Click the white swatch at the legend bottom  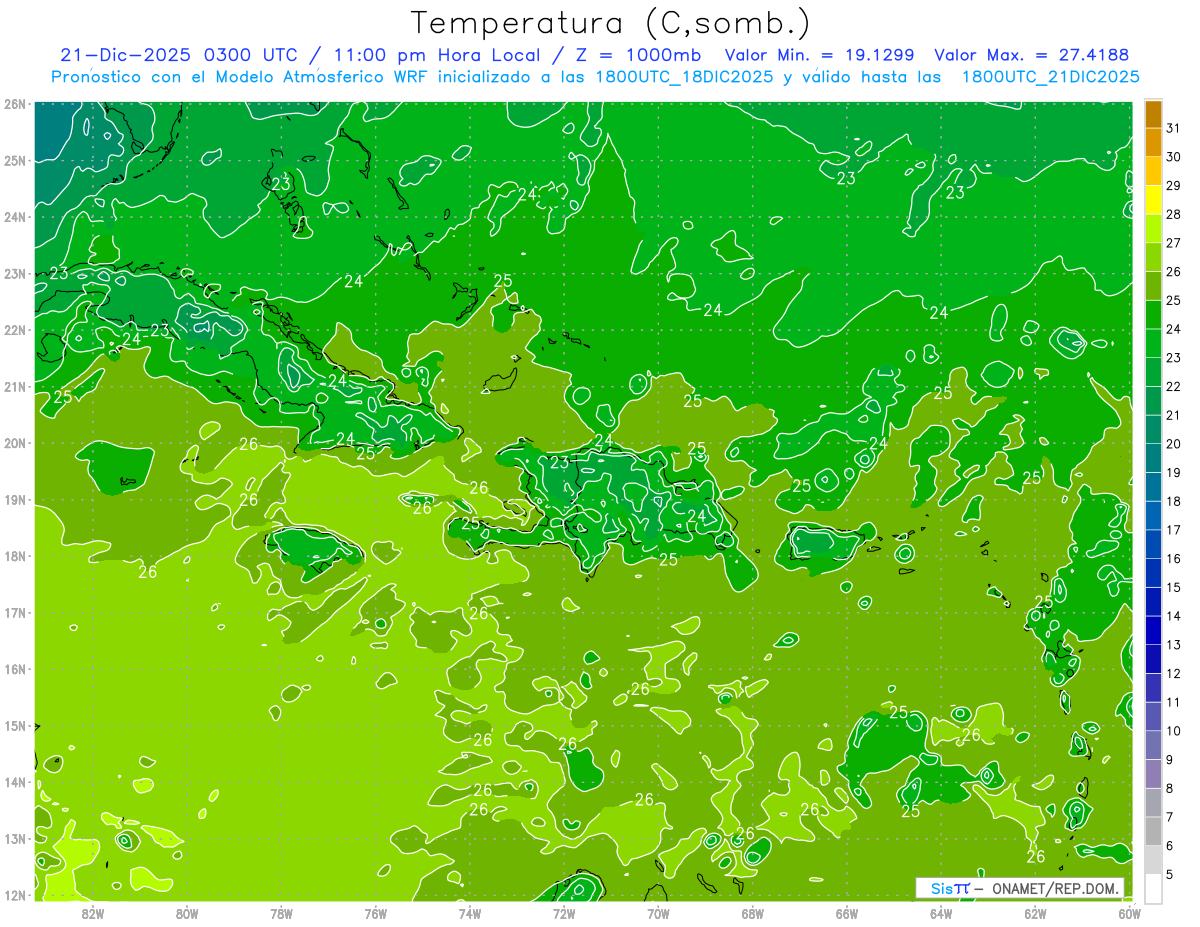pos(1153,888)
